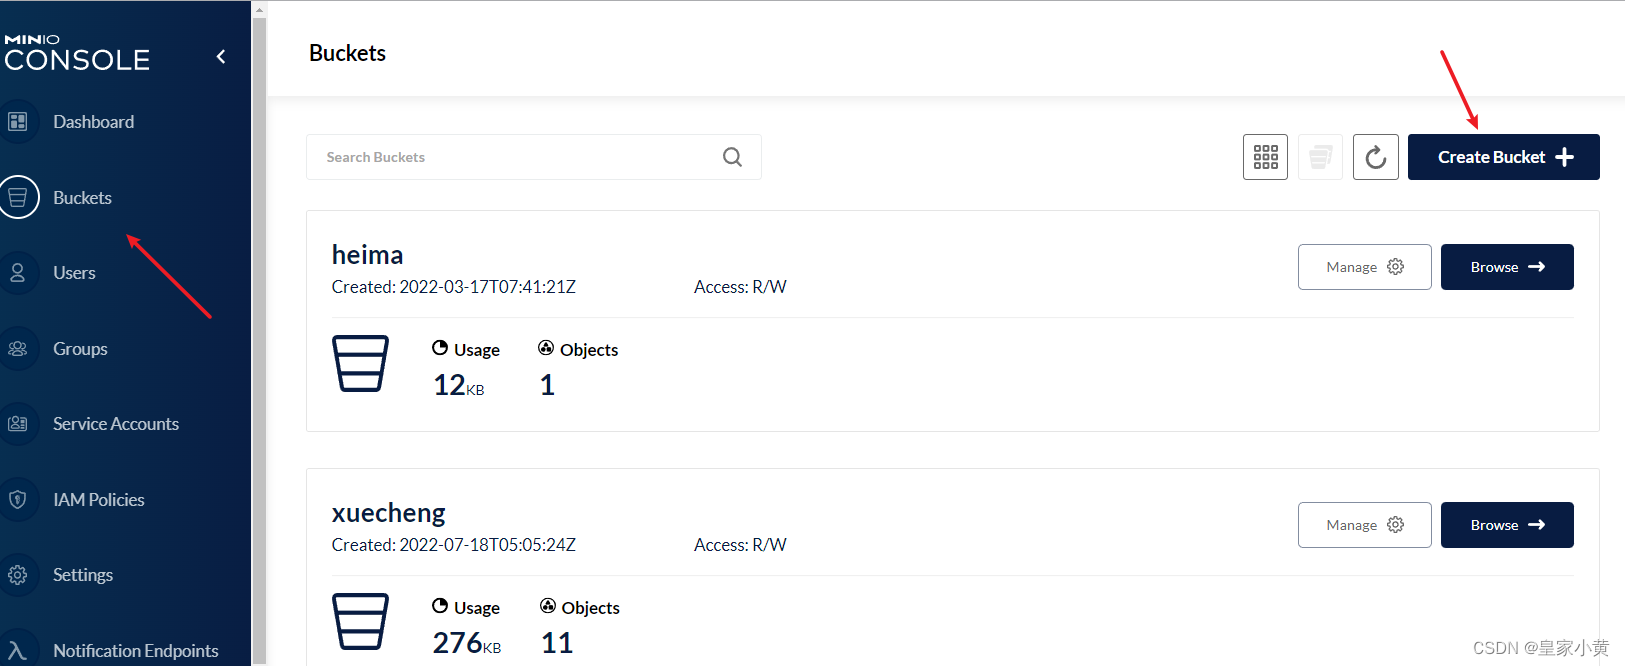Refresh the bucket list
Image resolution: width=1625 pixels, height=666 pixels.
pos(1376,157)
